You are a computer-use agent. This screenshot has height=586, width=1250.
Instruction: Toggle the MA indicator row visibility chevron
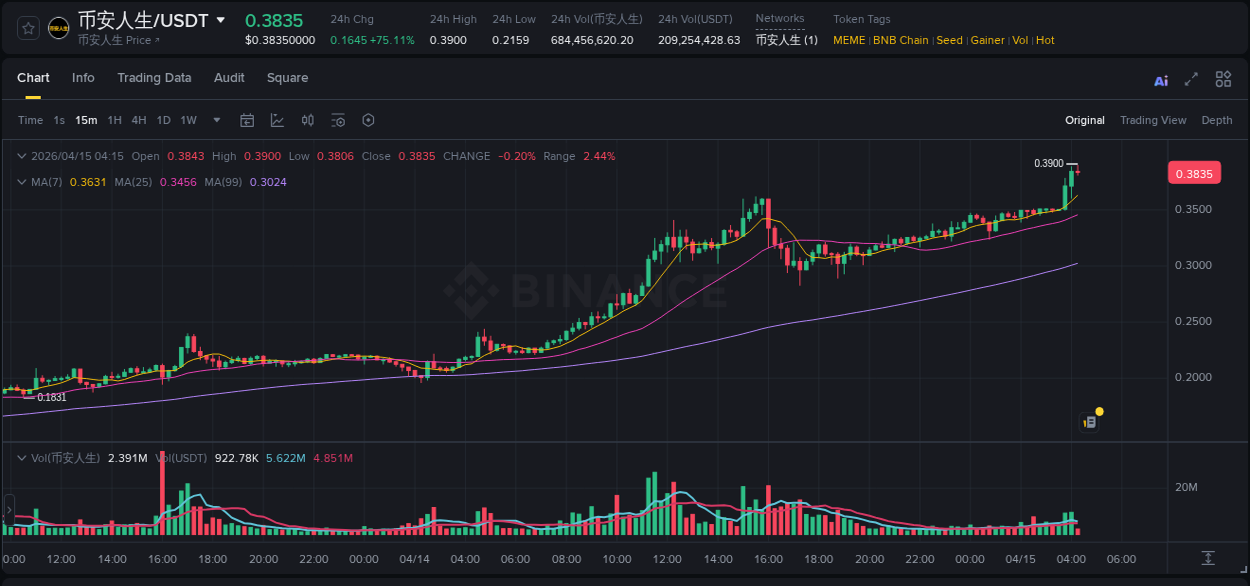[21, 182]
